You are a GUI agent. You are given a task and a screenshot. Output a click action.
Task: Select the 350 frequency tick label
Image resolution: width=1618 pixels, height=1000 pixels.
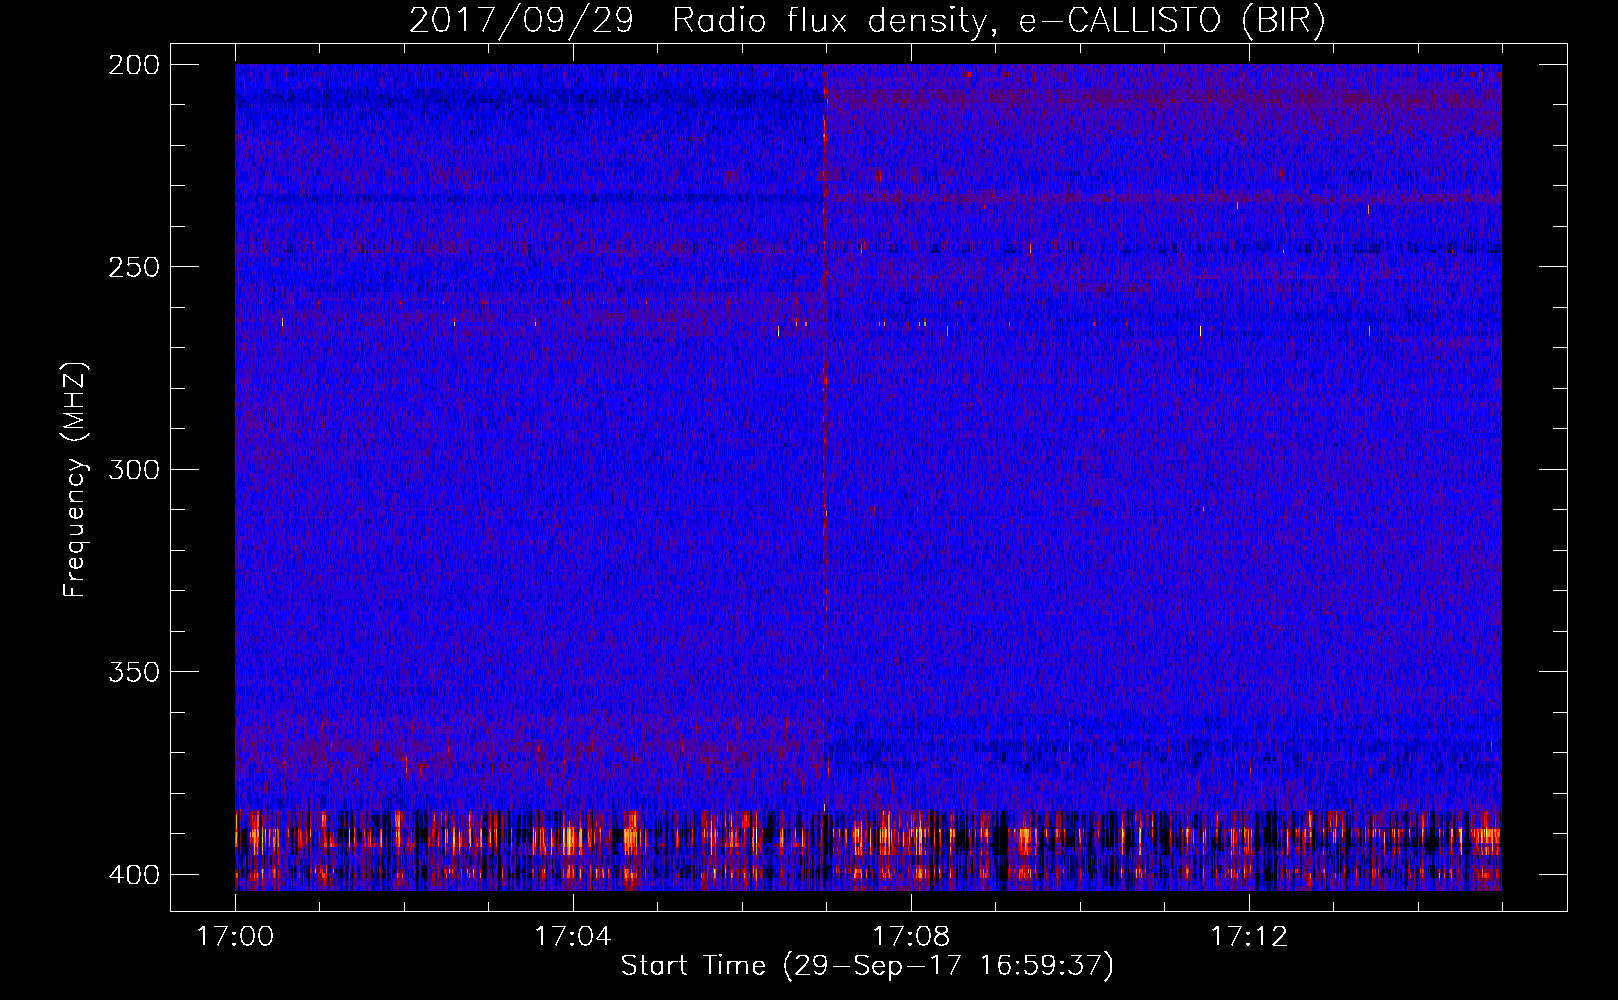[x=133, y=671]
